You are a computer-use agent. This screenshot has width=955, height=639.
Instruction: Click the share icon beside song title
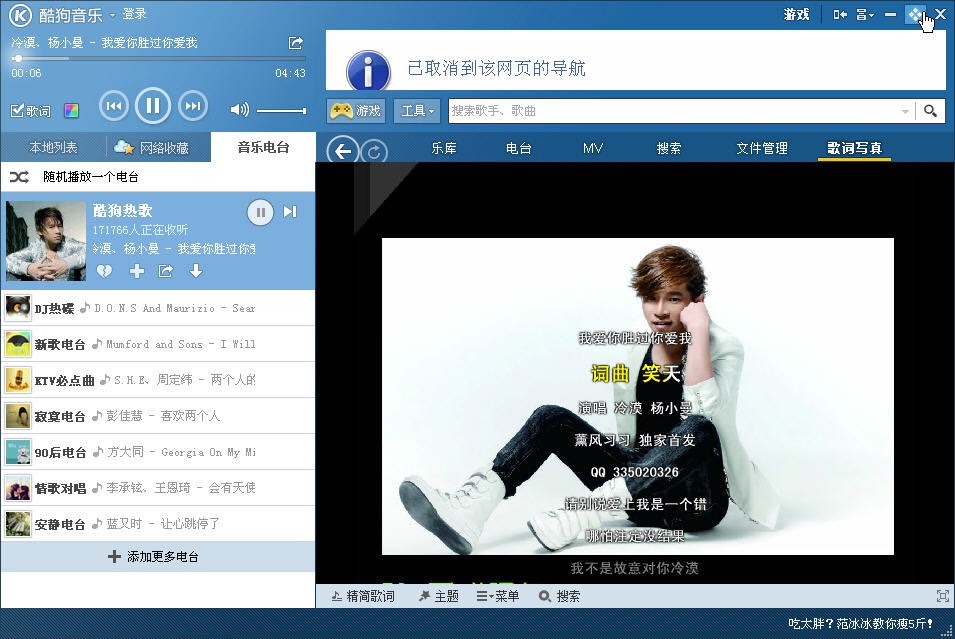tap(296, 43)
